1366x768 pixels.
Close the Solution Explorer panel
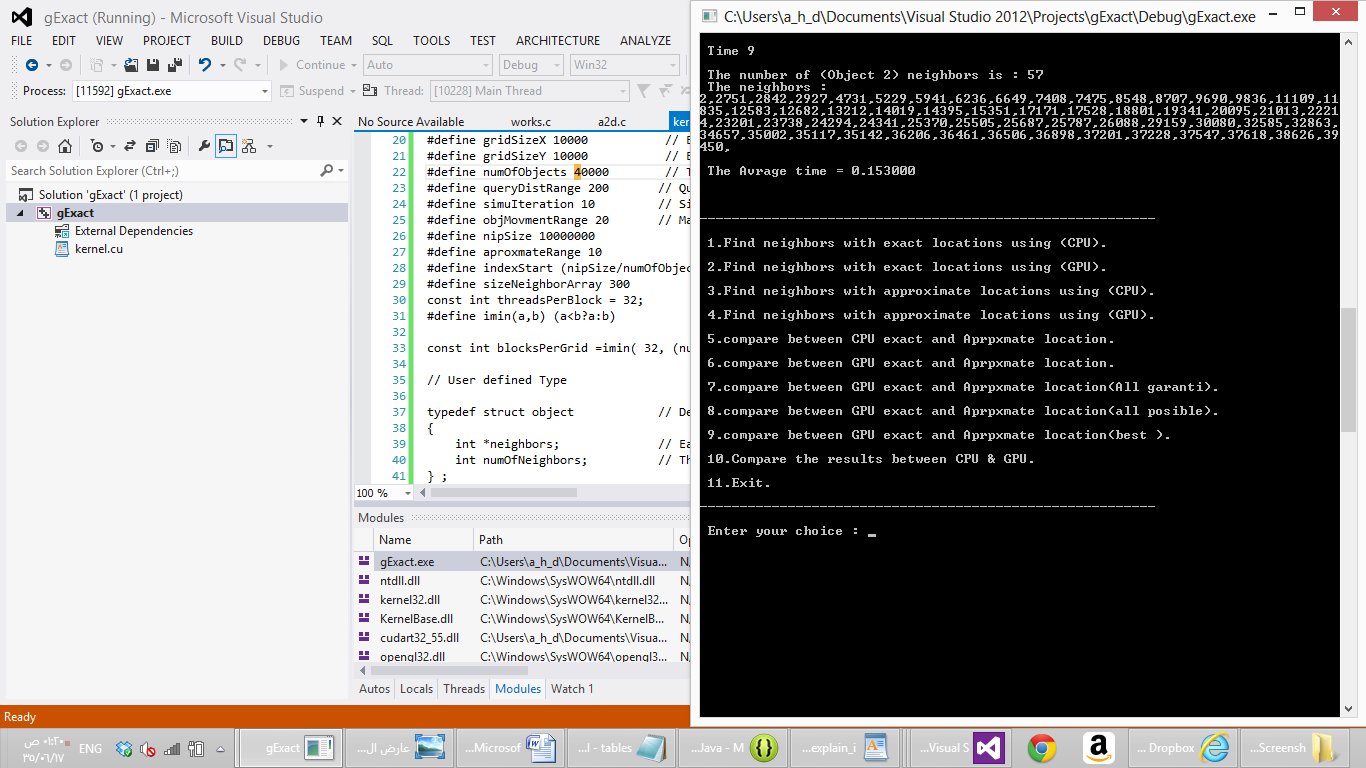(337, 121)
